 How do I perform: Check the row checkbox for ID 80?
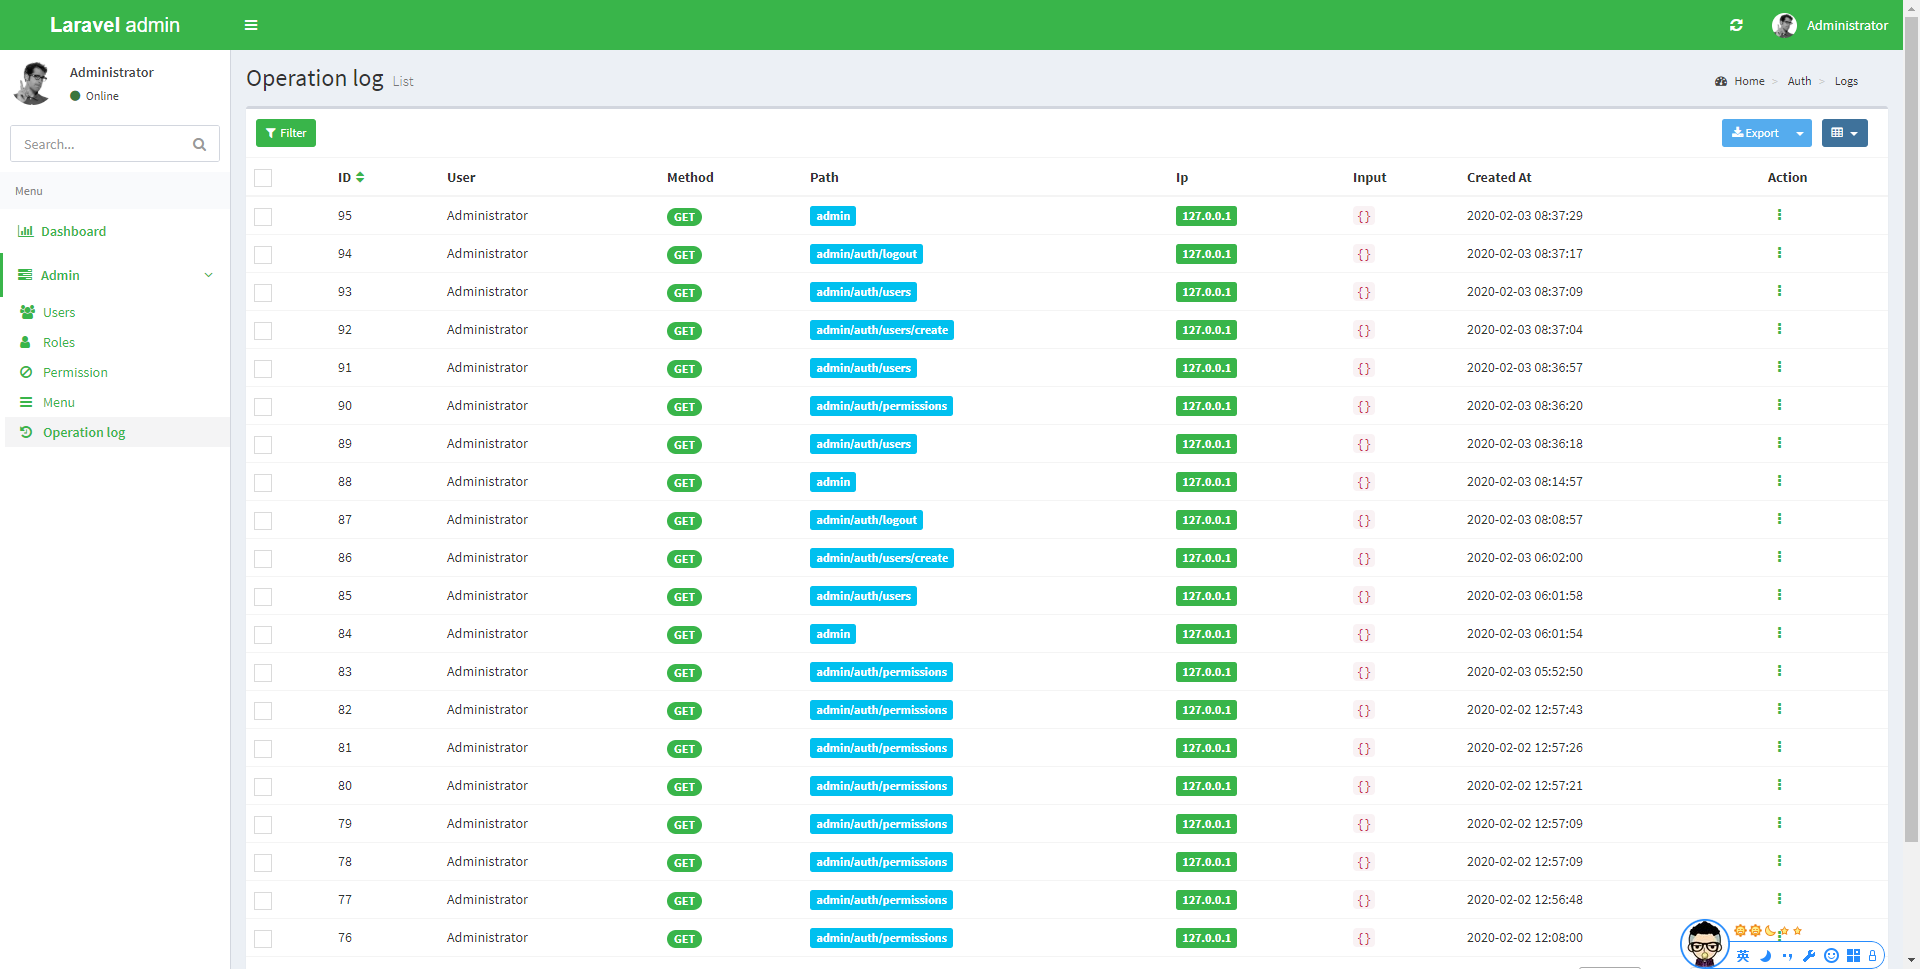coord(263,786)
